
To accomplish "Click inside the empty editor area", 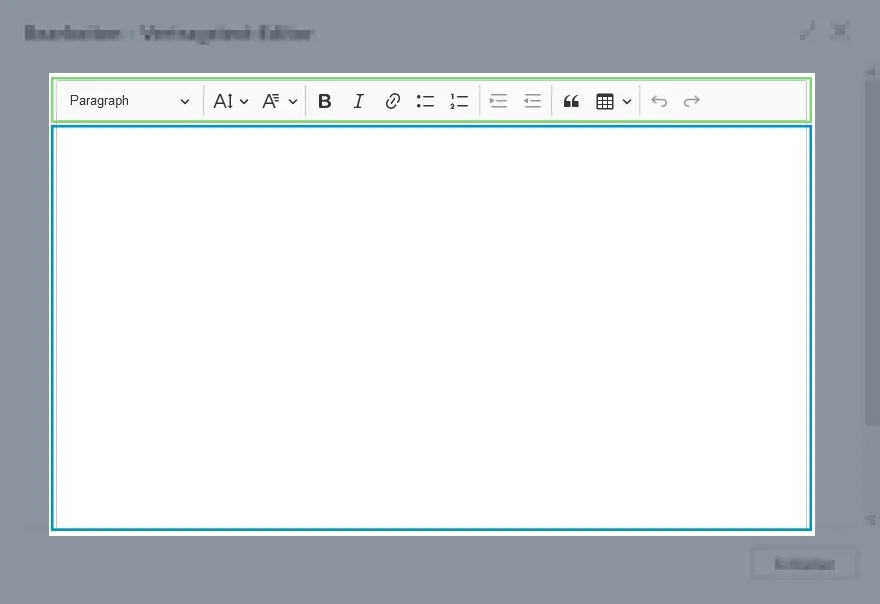I will [x=430, y=330].
